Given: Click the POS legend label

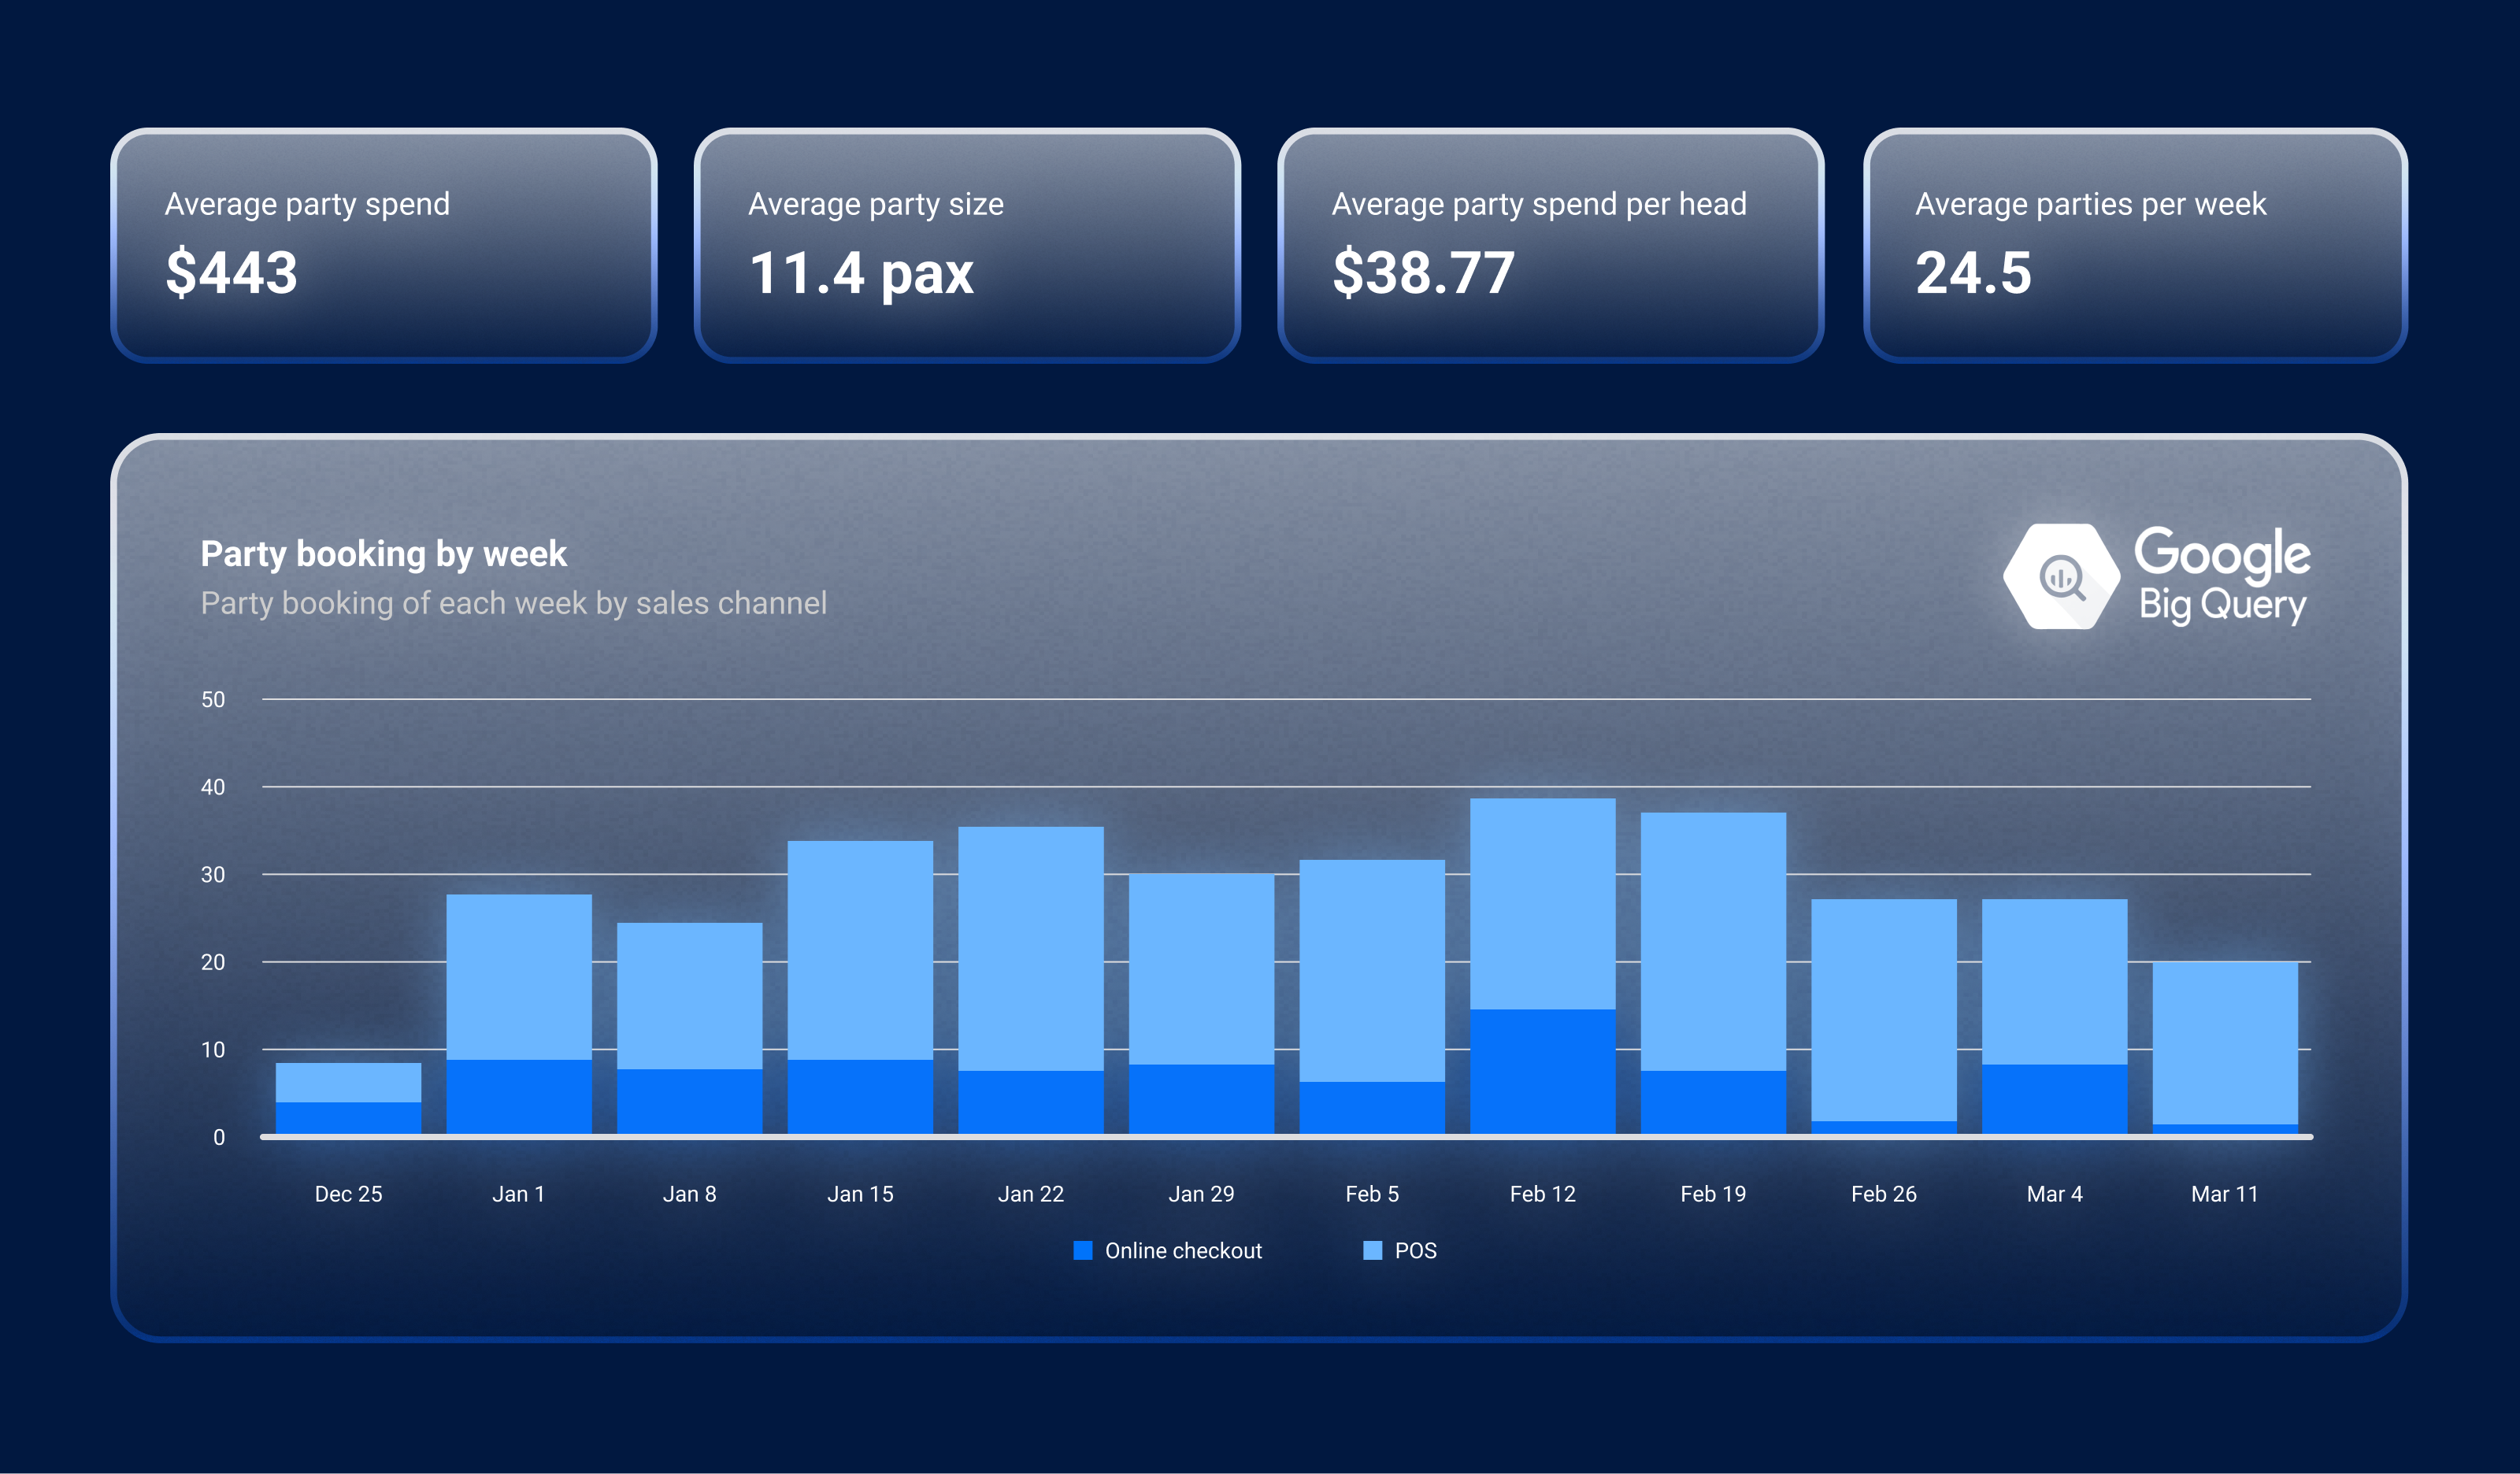Looking at the screenshot, I should point(1415,1250).
